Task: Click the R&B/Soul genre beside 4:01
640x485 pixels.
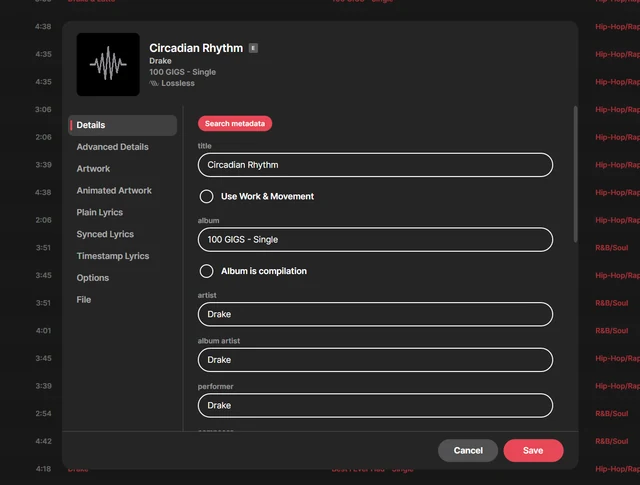Action: pyautogui.click(x=611, y=331)
